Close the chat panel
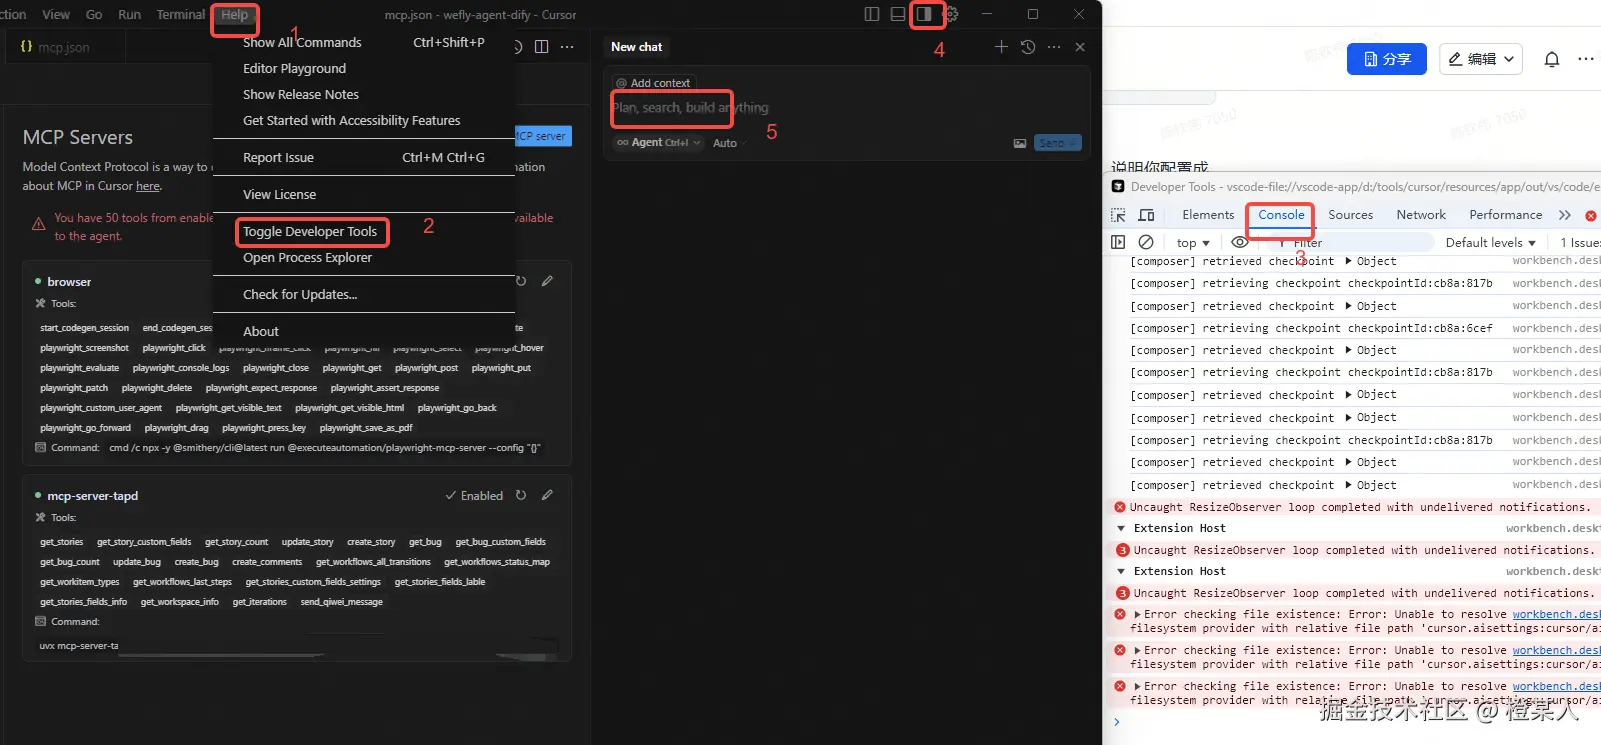The width and height of the screenshot is (1601, 745). pyautogui.click(x=1080, y=47)
